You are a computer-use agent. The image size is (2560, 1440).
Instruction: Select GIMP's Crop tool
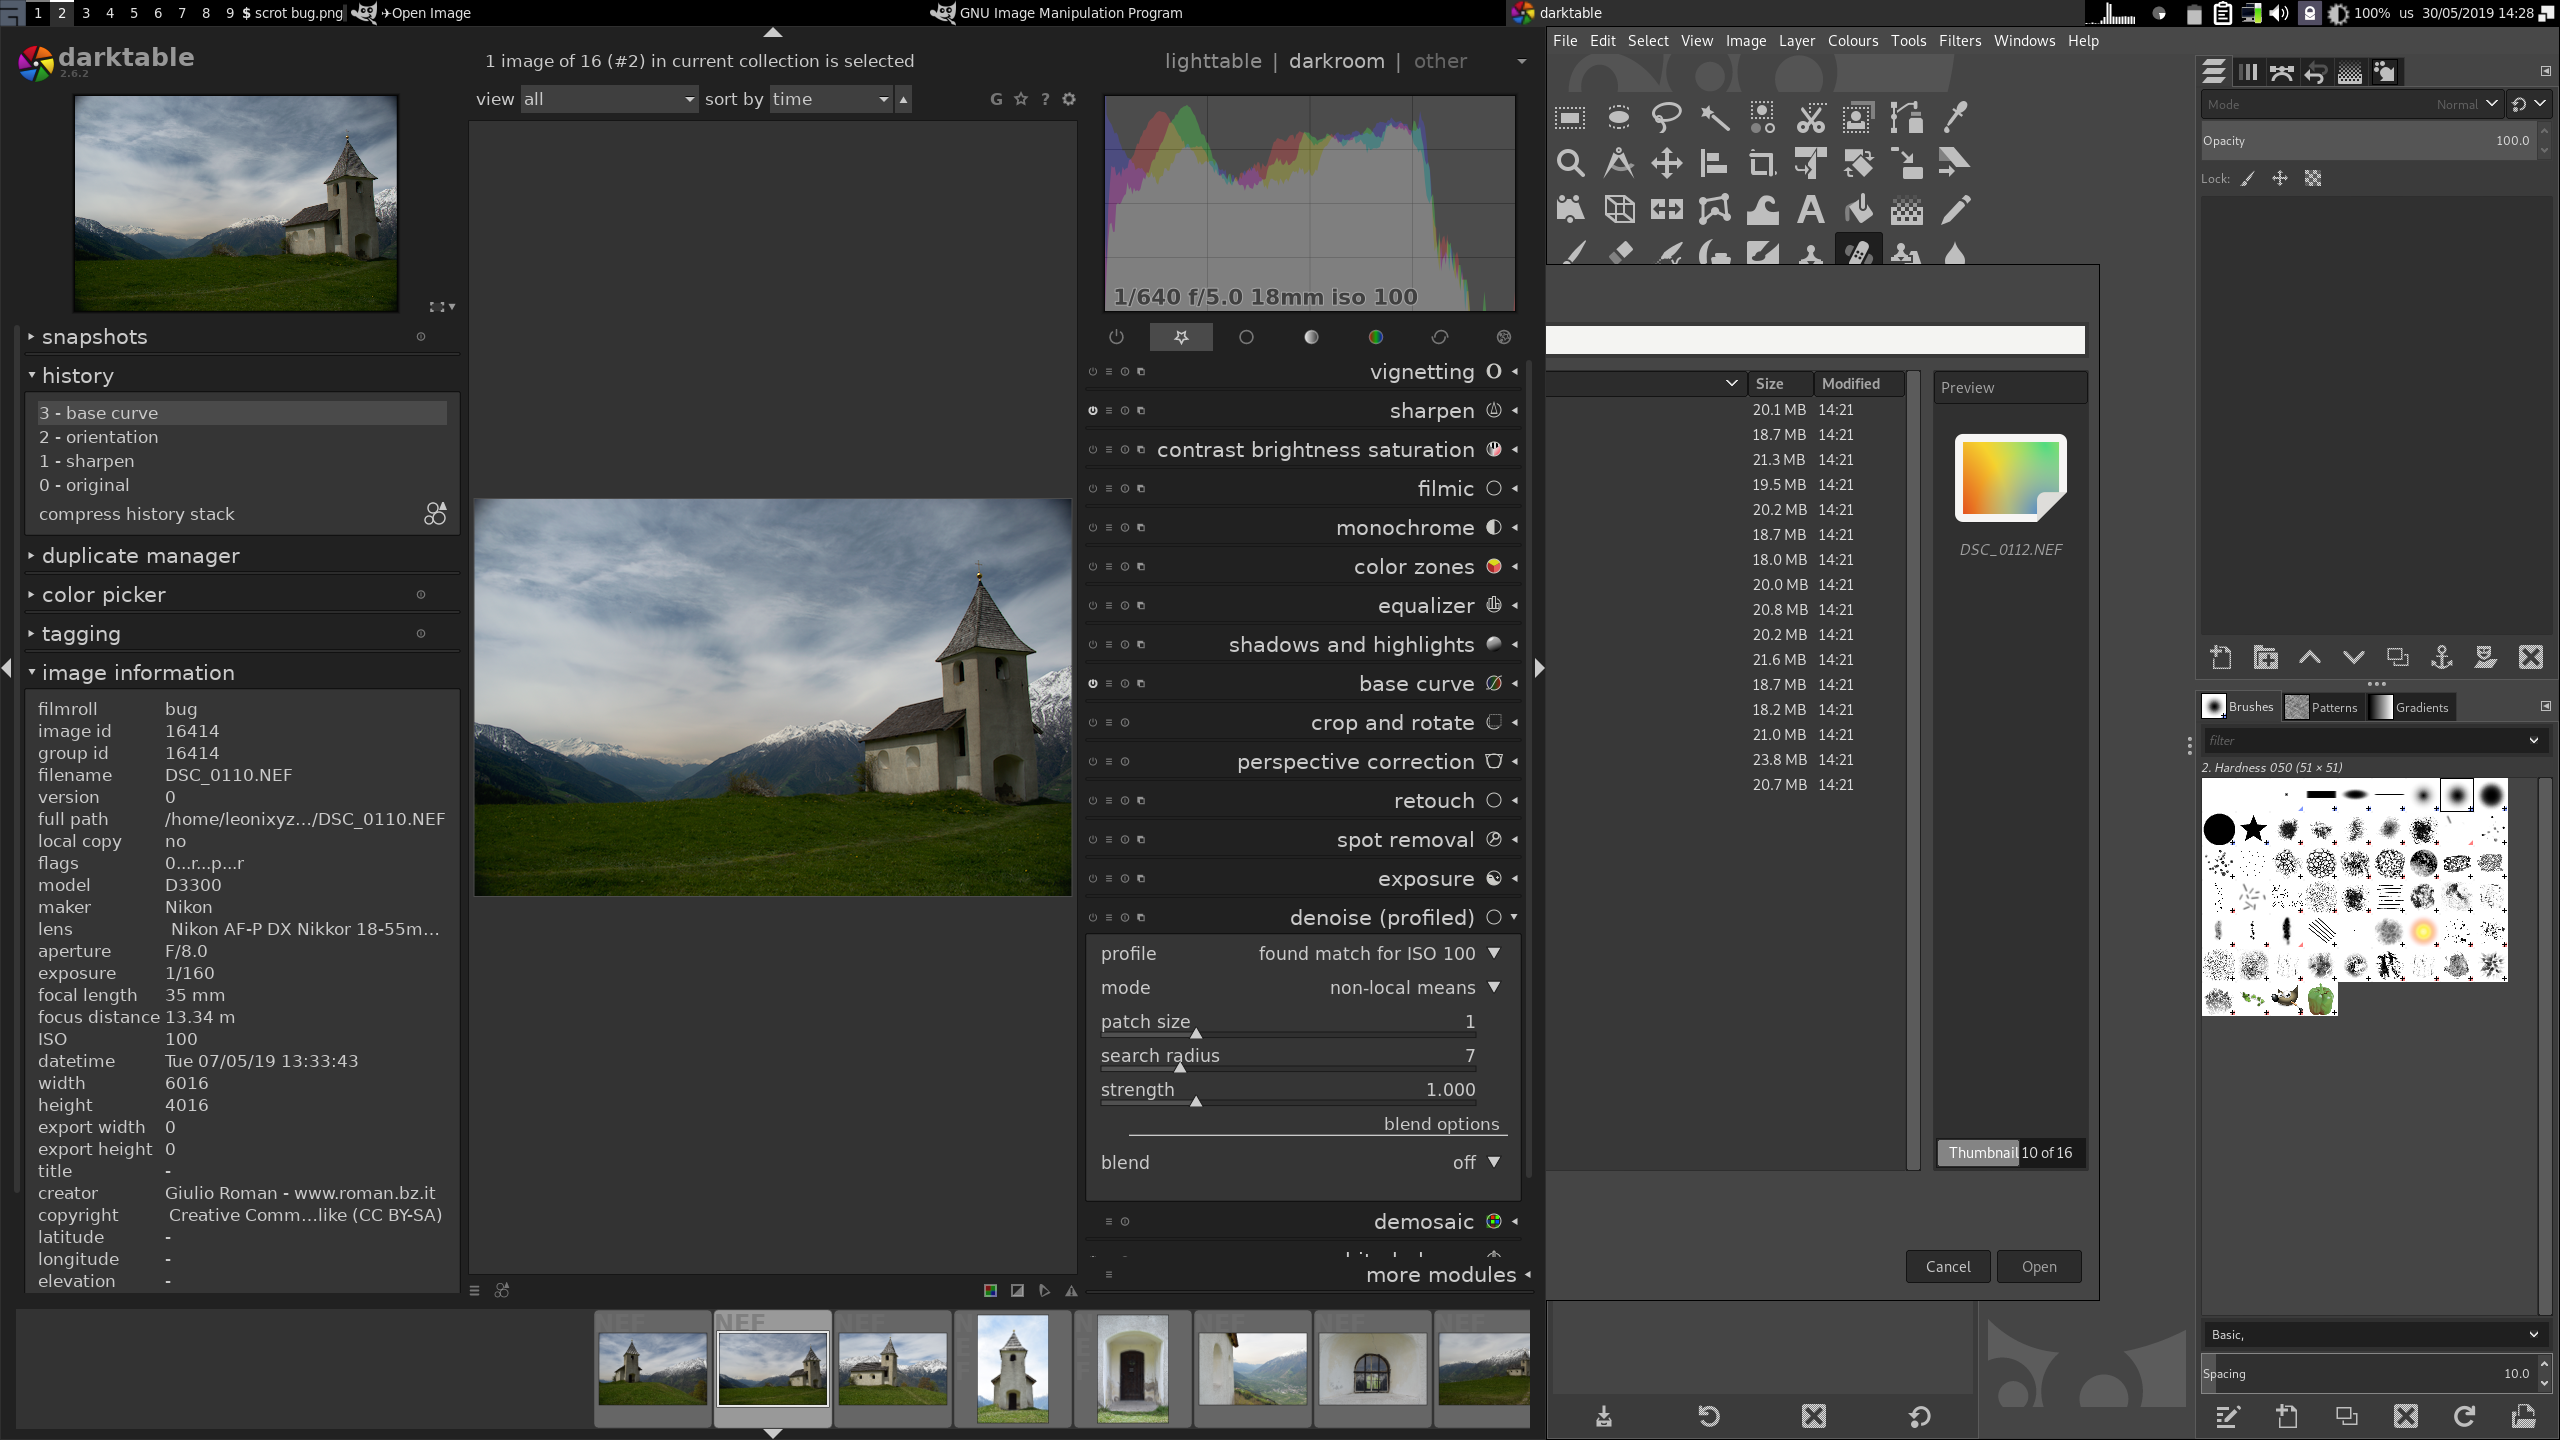[1762, 163]
